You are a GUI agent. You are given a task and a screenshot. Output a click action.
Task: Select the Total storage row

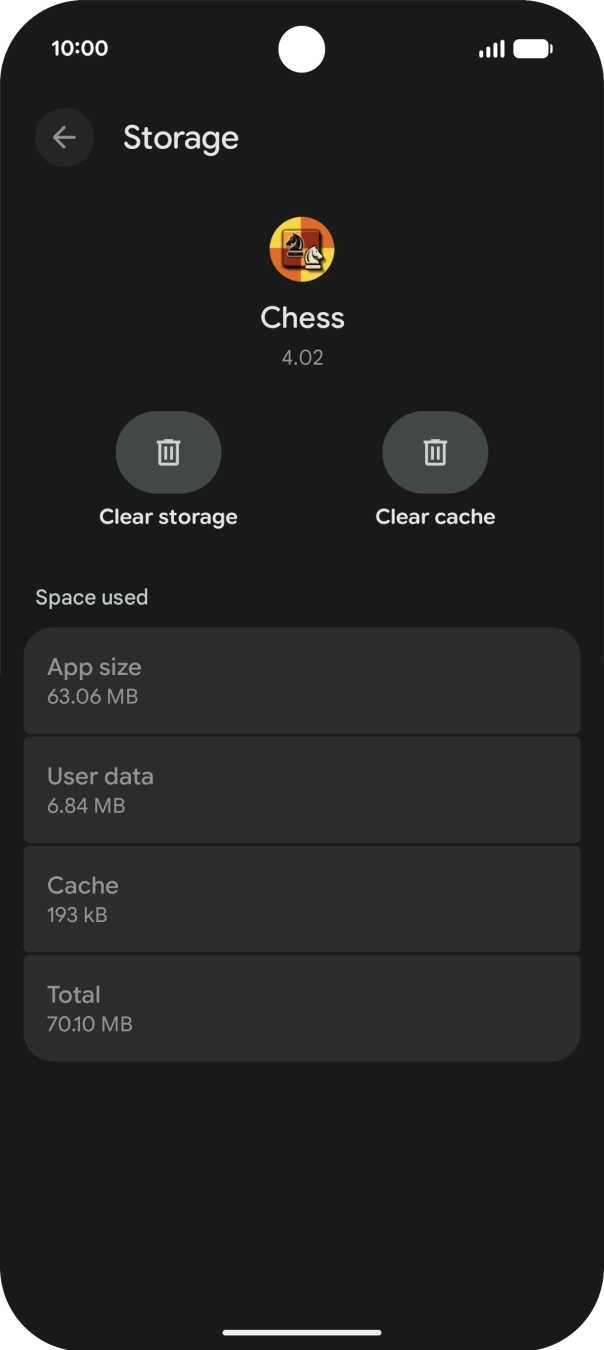click(302, 1007)
